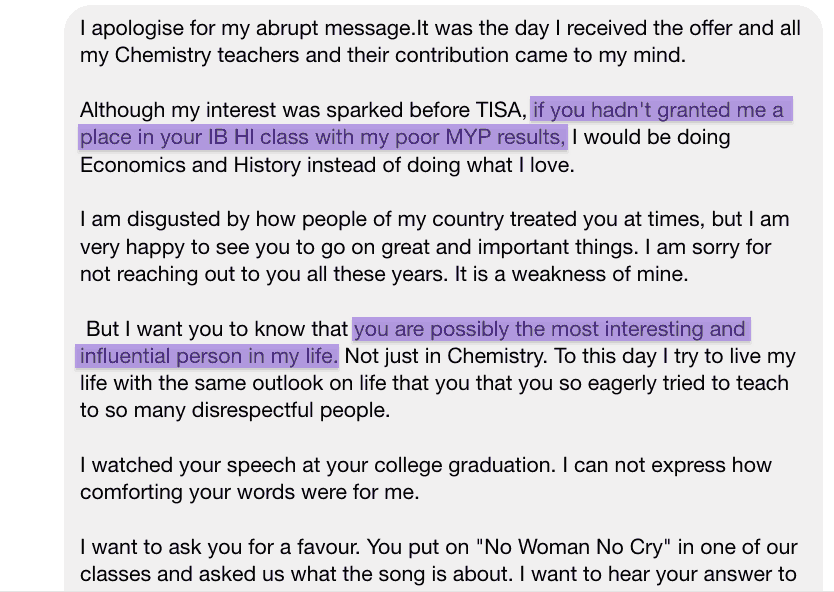Click "life with the same outlook" line

click(x=434, y=383)
